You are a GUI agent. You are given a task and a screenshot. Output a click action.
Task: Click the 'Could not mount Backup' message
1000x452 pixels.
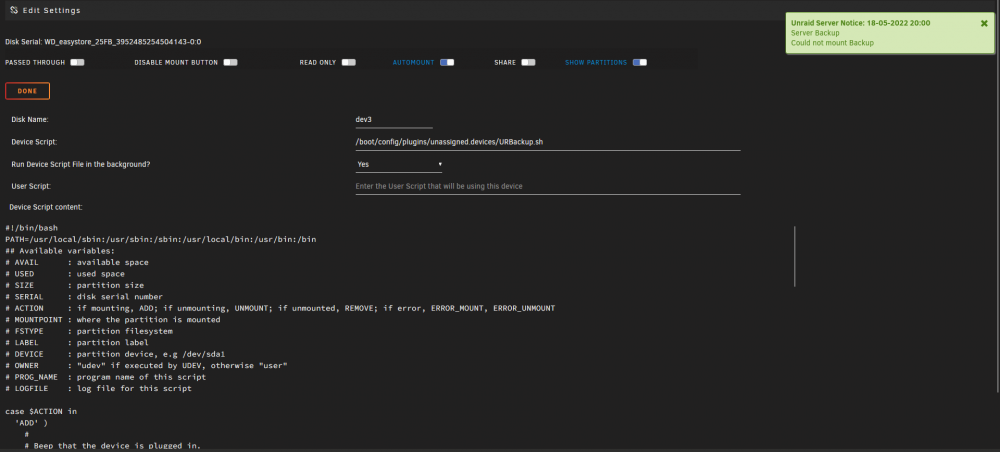[832, 43]
